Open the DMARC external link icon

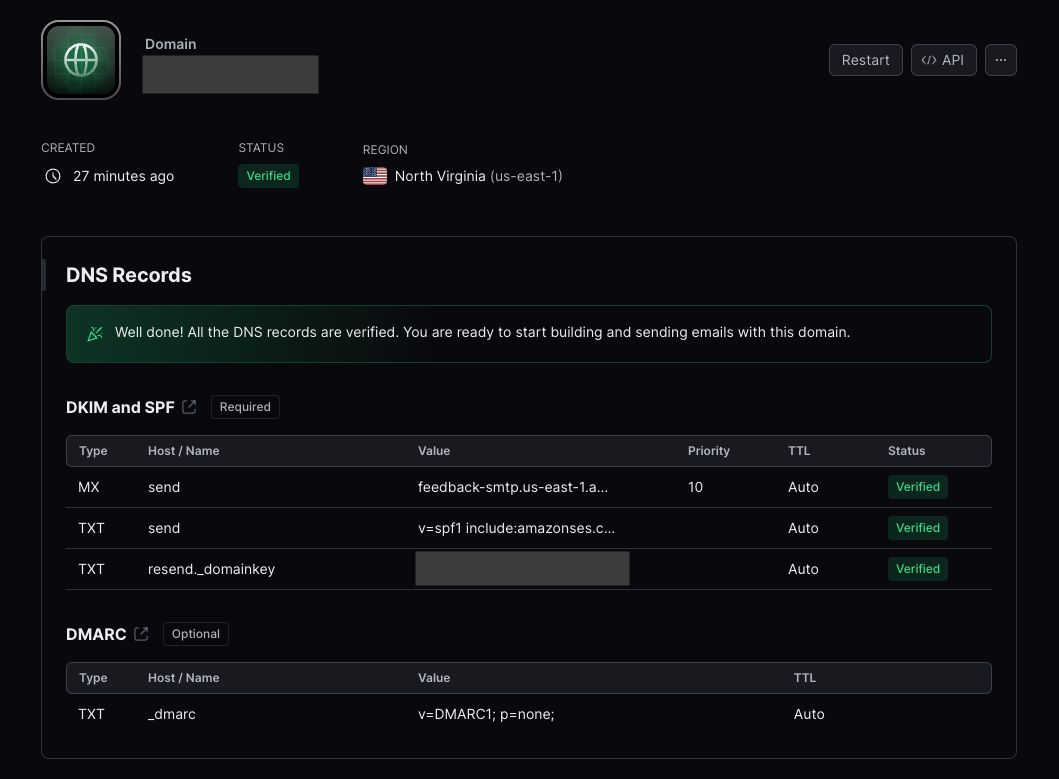[142, 633]
